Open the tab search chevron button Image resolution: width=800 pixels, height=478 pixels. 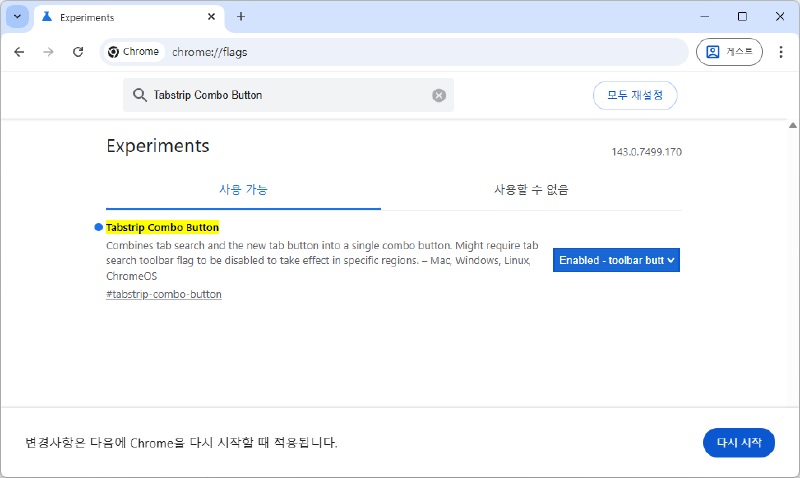click(x=17, y=17)
